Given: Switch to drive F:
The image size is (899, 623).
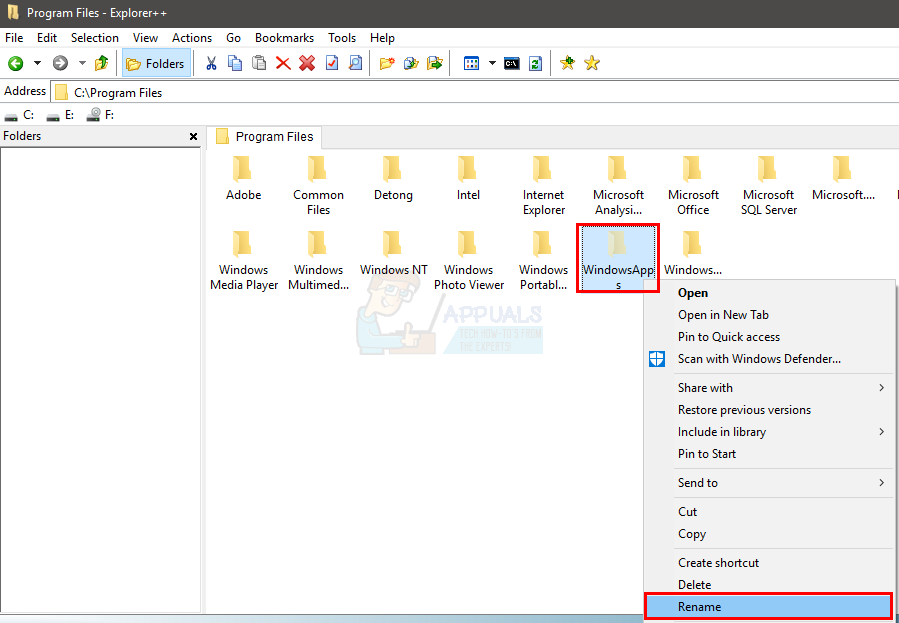Looking at the screenshot, I should click(x=100, y=115).
